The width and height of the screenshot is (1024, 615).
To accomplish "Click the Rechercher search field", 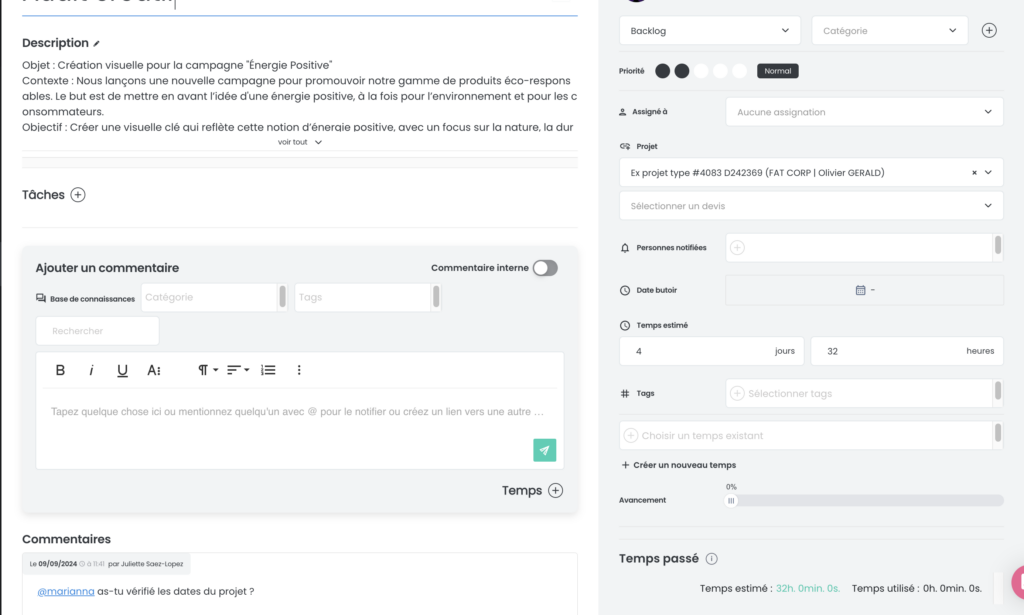I will pyautogui.click(x=97, y=331).
